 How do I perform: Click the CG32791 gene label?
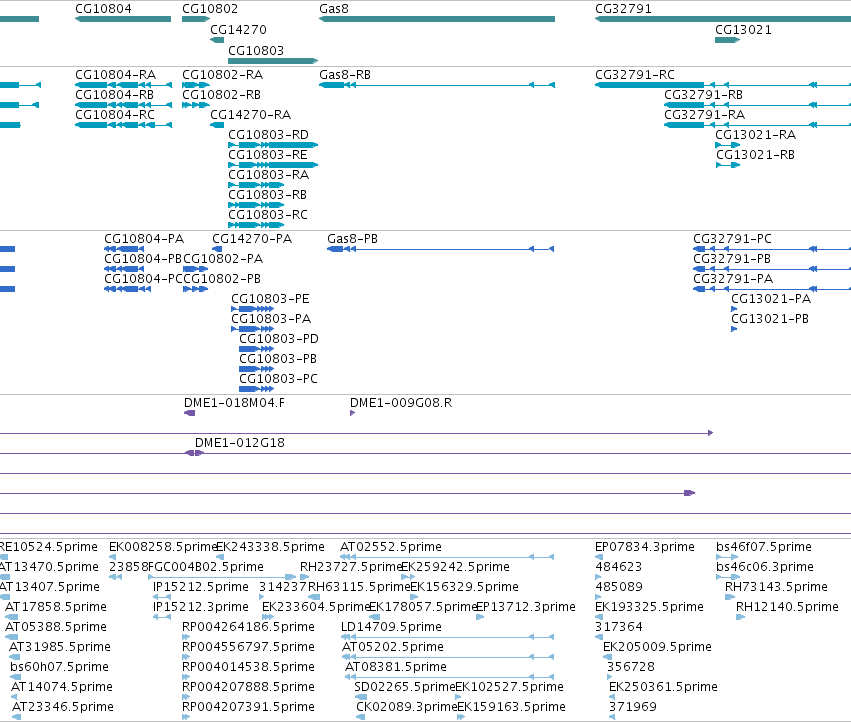coord(623,9)
